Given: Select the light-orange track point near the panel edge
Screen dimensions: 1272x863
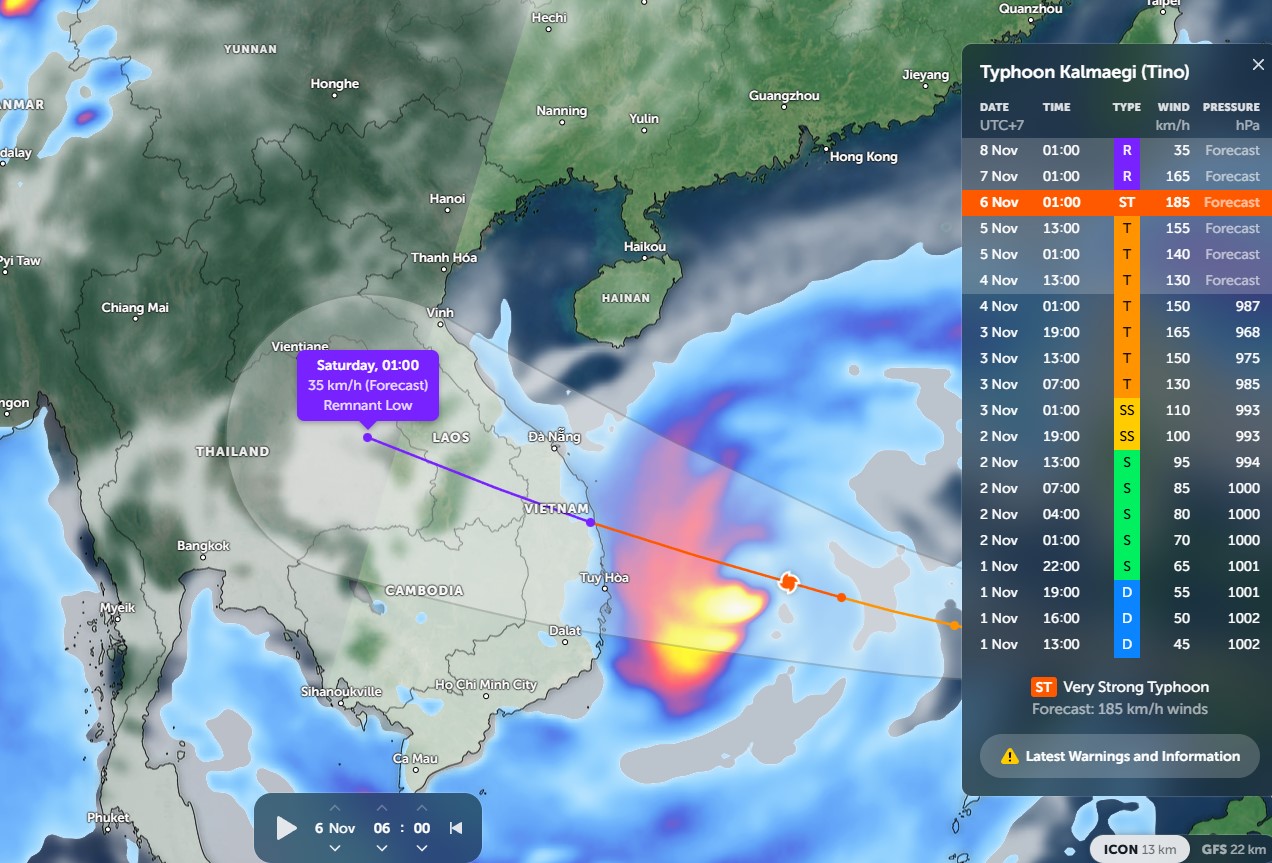Looking at the screenshot, I should (x=954, y=625).
